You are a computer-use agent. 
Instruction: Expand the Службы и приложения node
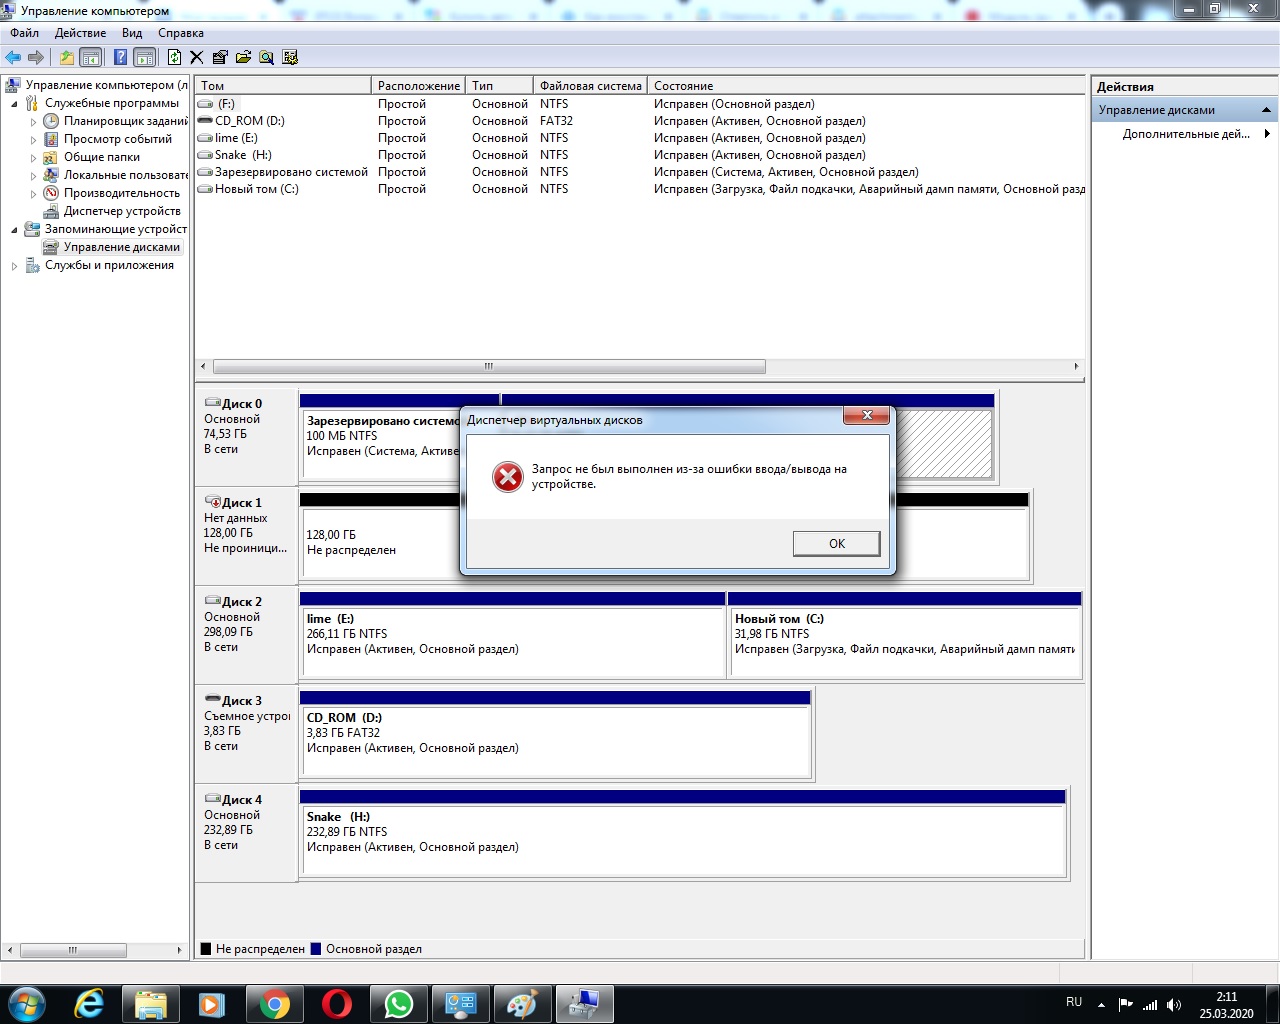pos(14,266)
